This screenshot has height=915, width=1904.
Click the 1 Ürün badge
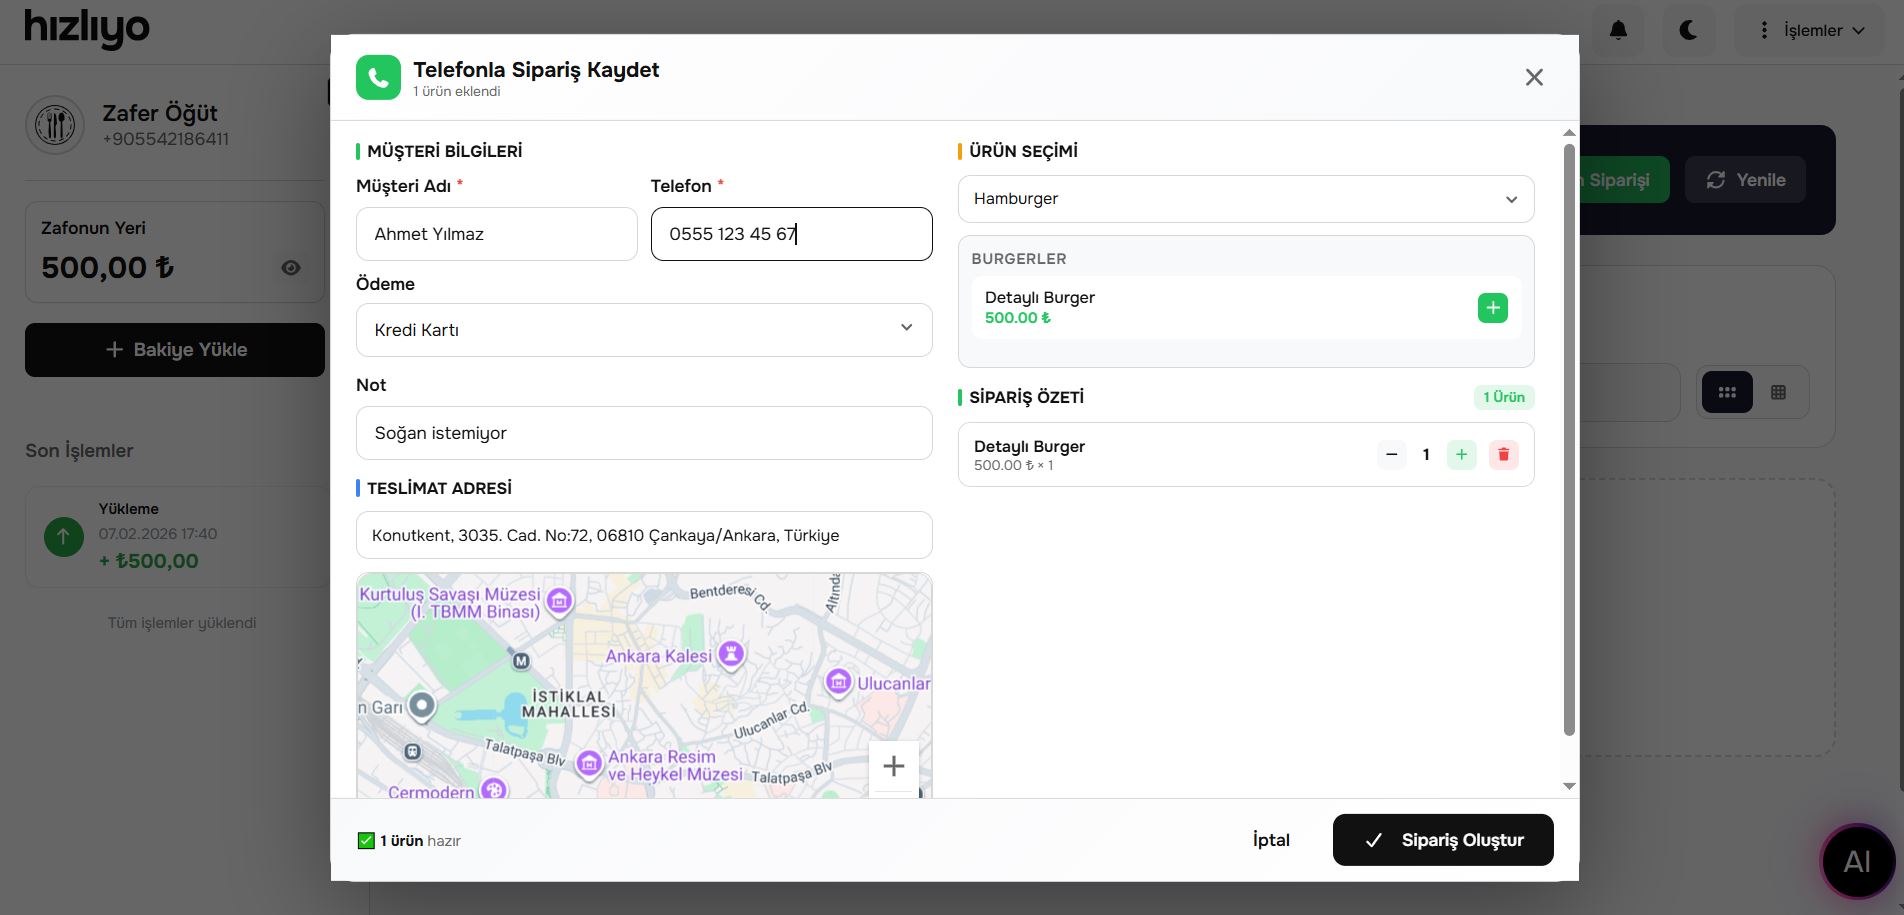tap(1504, 397)
